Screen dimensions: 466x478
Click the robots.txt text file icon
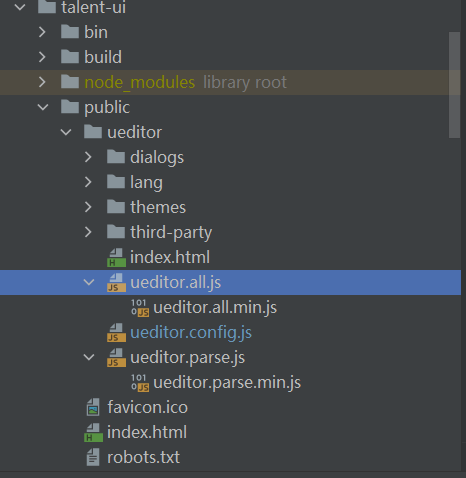93,457
